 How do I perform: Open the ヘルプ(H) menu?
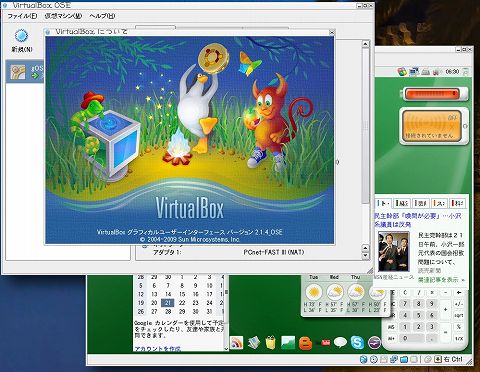coord(102,16)
